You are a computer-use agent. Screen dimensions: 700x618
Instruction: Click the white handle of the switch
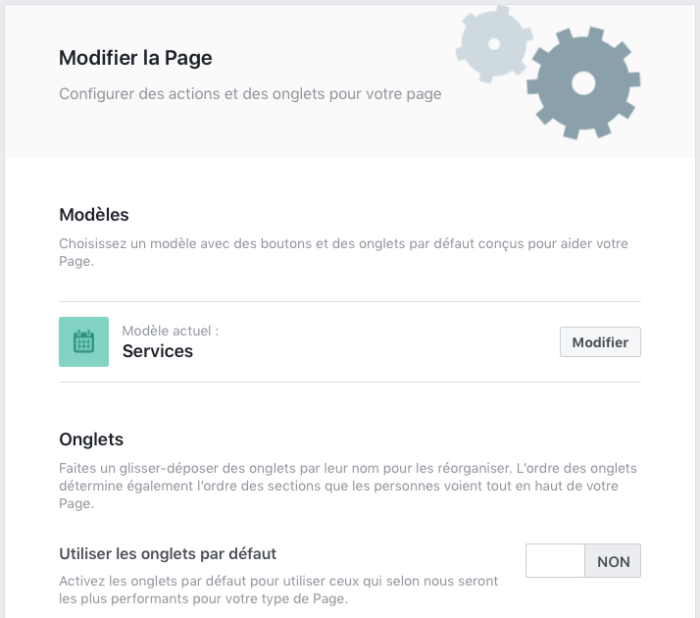555,561
